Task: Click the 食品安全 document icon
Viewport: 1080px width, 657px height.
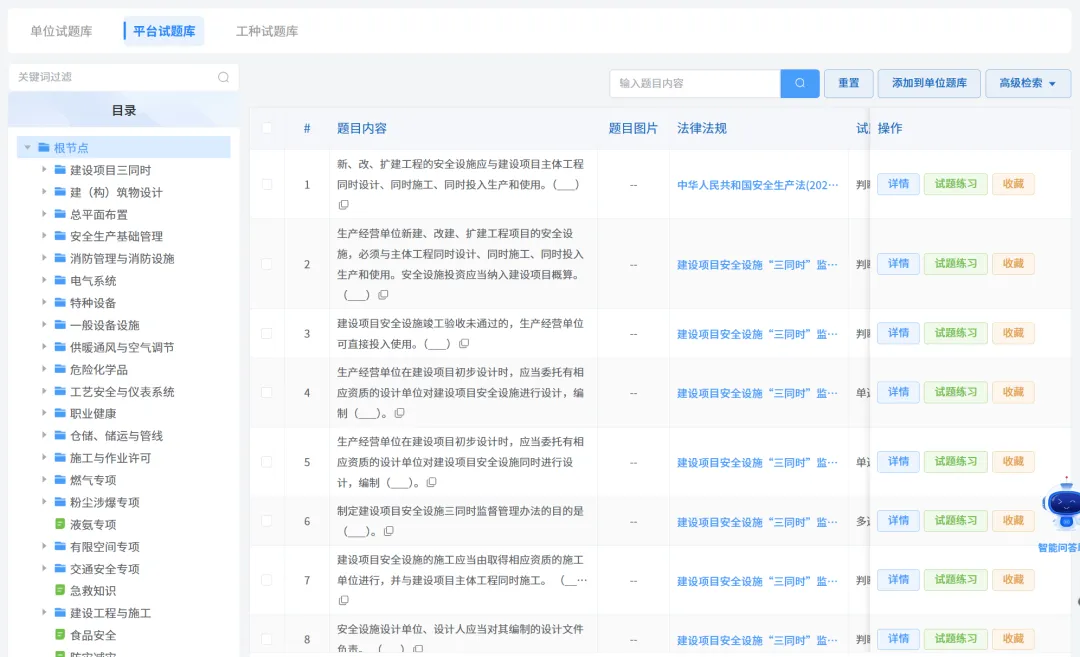Action: tap(60, 634)
